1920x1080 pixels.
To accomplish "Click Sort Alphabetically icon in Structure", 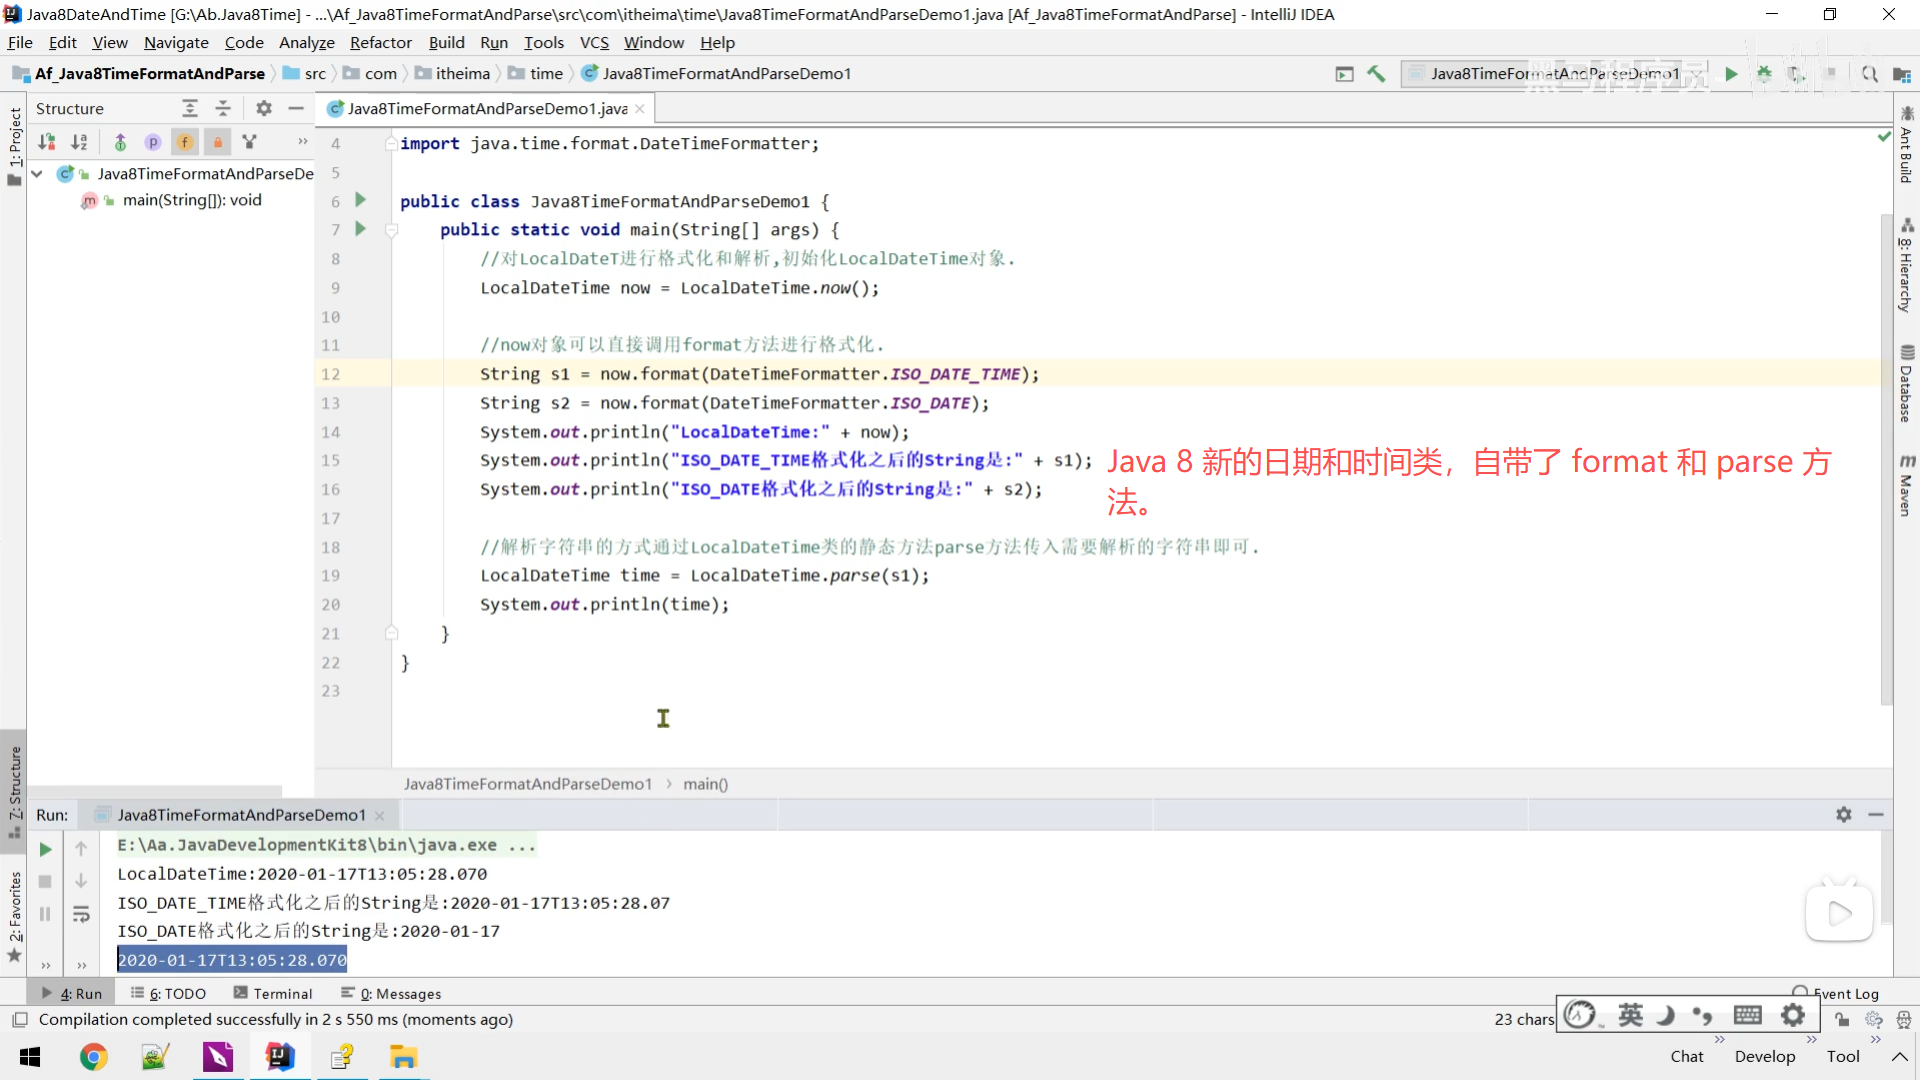I will point(79,142).
